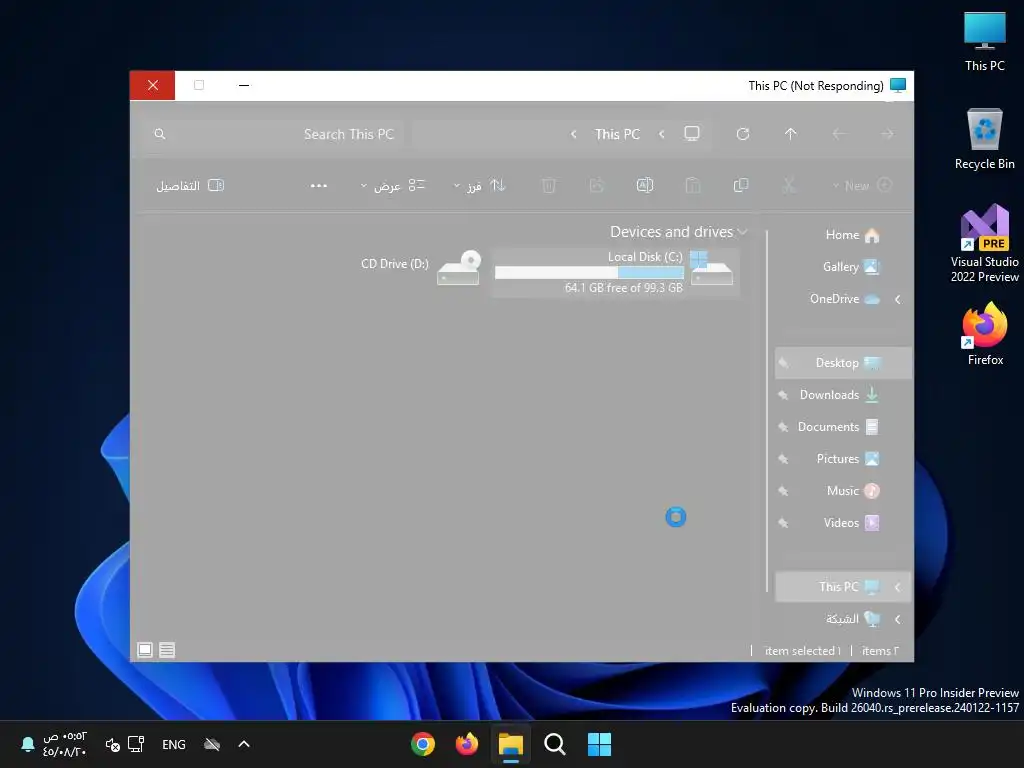The width and height of the screenshot is (1024, 768).
Task: Click chevron between monitor and This PC breadcrumb
Action: 662,134
